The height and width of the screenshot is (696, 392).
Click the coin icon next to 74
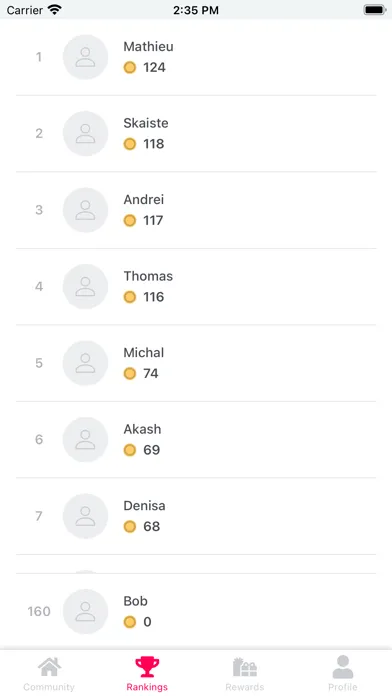click(x=130, y=374)
